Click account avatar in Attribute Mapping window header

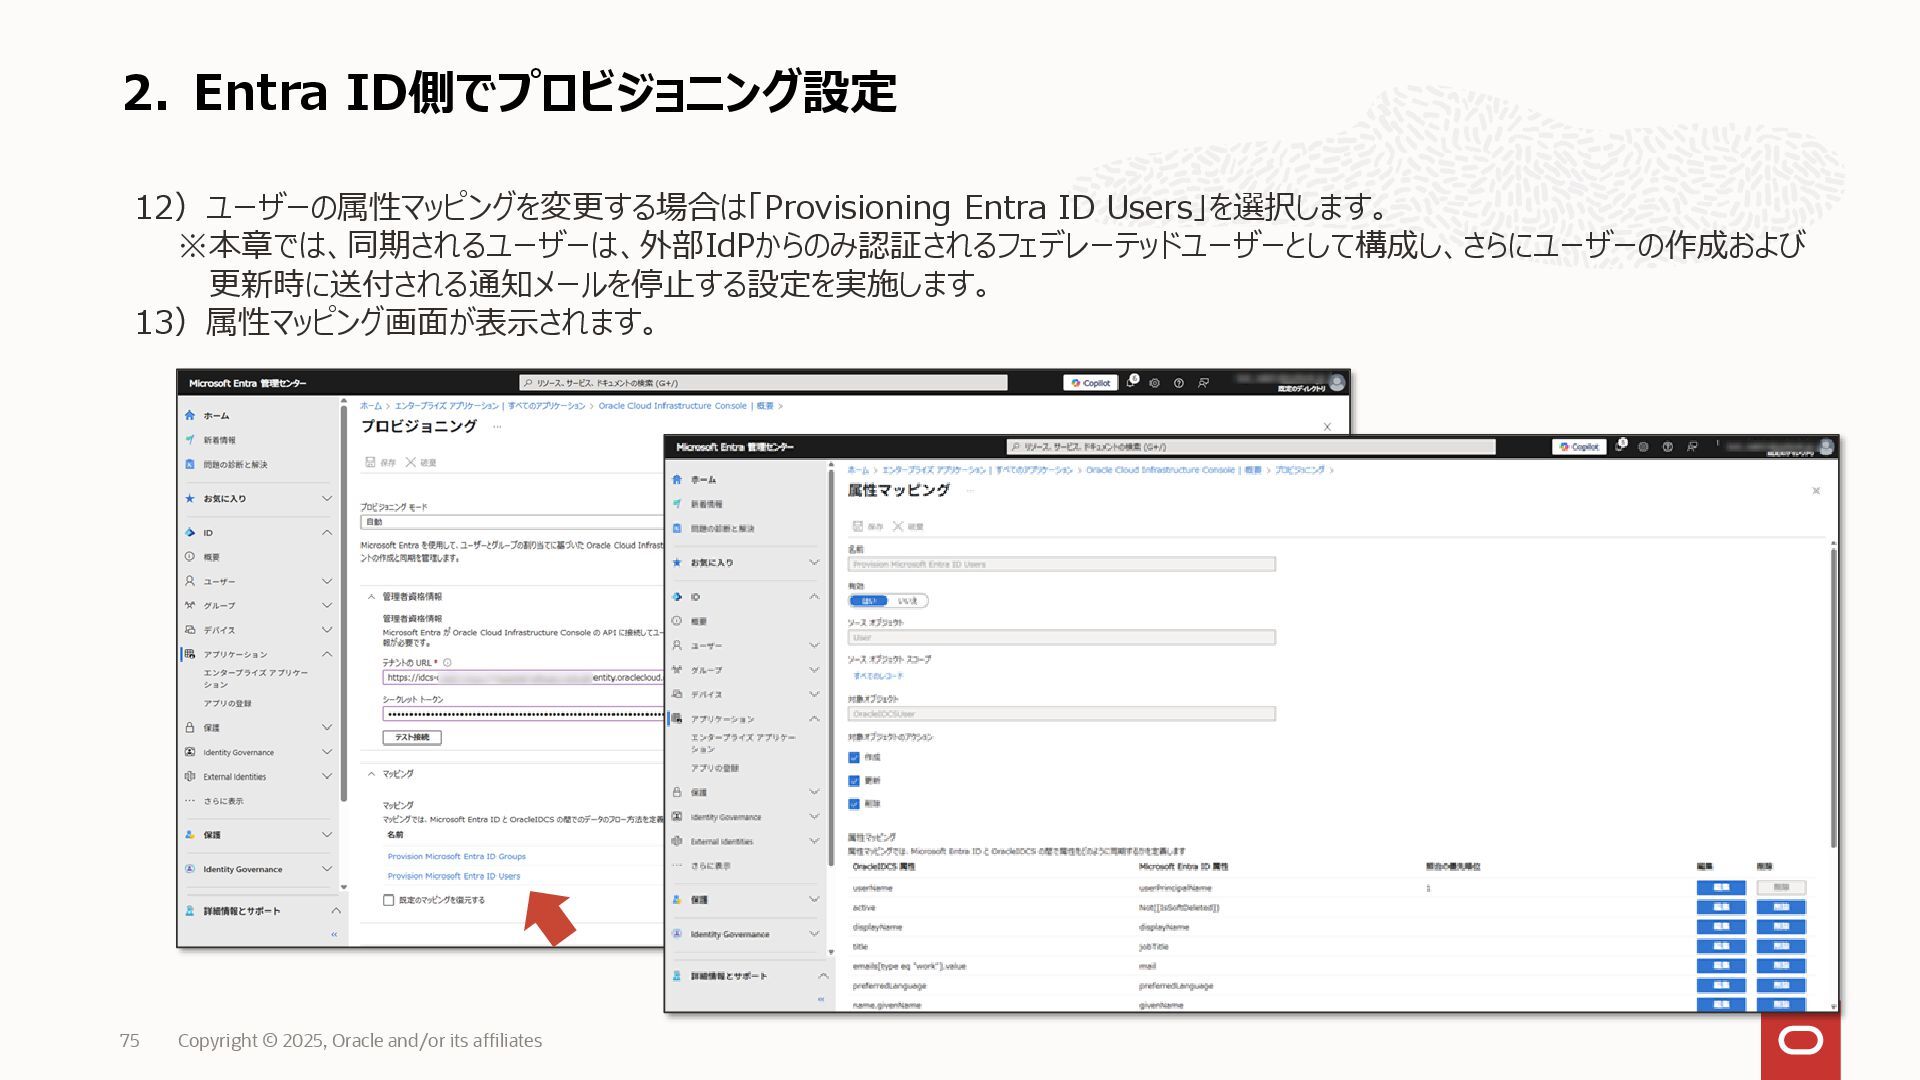click(1827, 447)
